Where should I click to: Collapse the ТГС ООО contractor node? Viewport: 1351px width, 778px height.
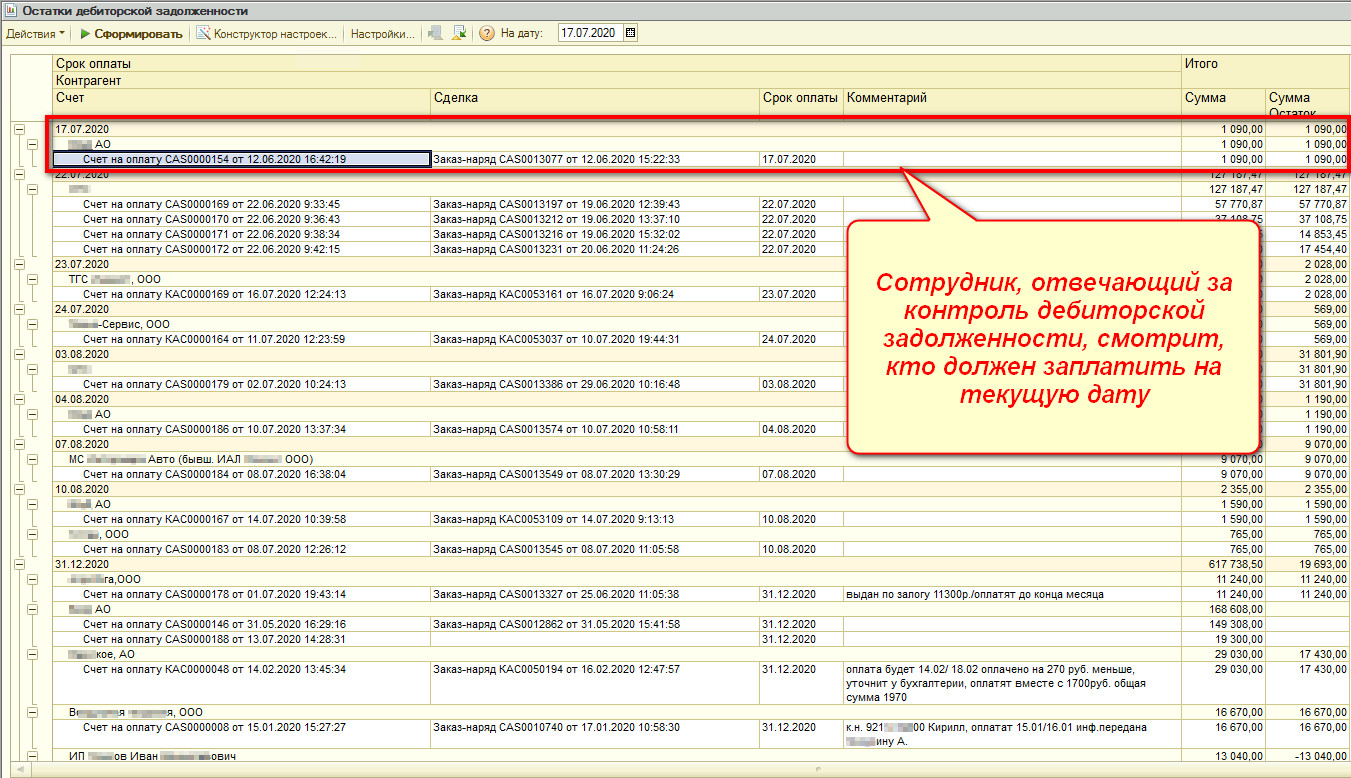pos(33,279)
